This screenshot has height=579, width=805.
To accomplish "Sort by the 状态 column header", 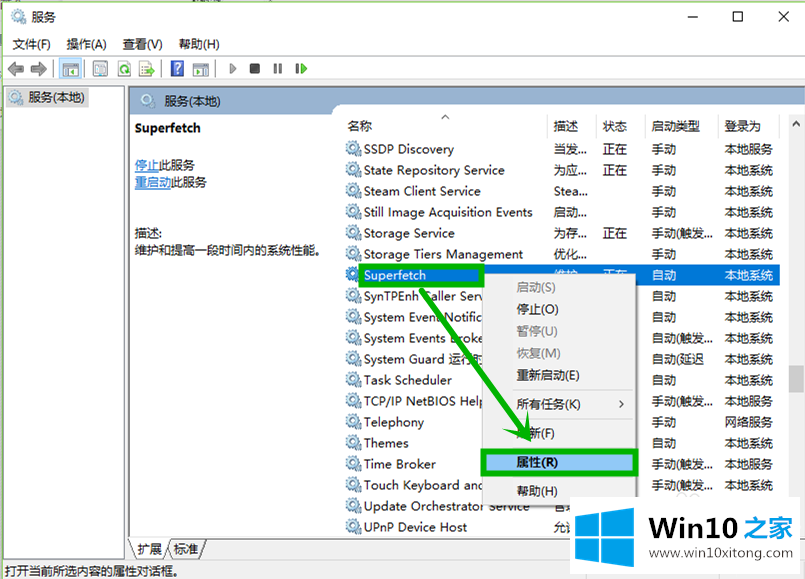I will (620, 126).
